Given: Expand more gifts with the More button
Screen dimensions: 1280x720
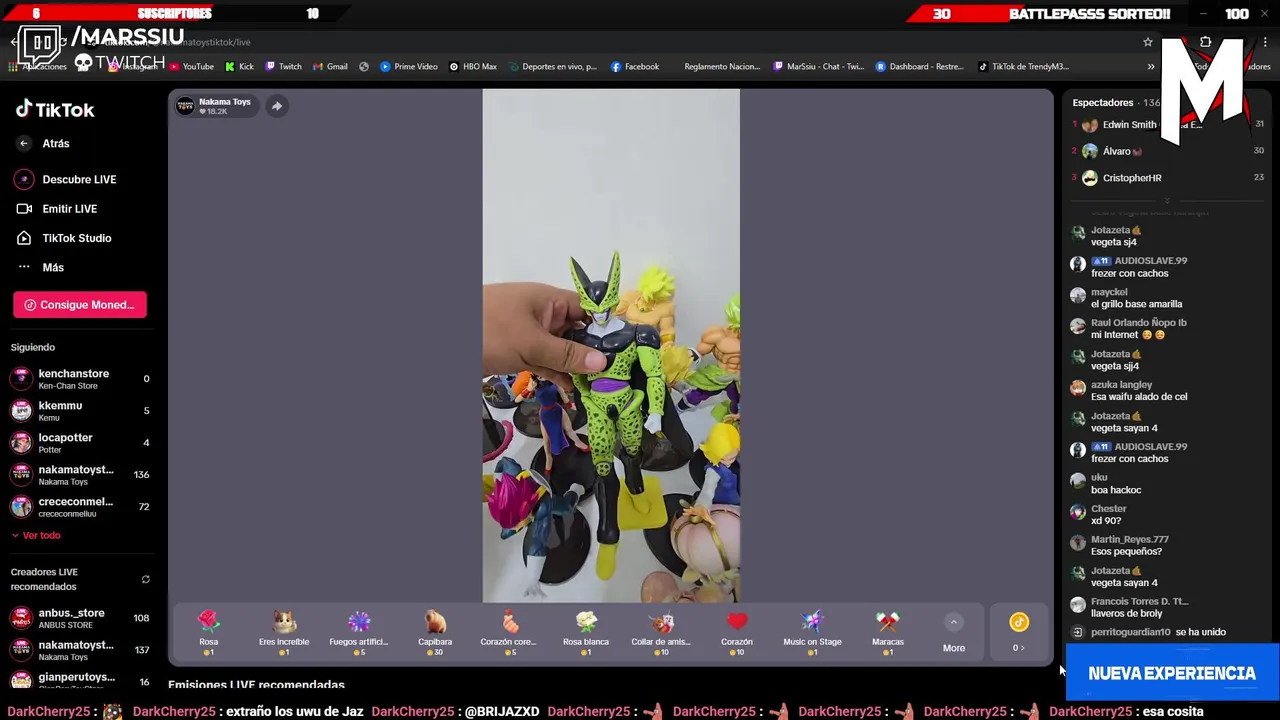Looking at the screenshot, I should point(954,634).
